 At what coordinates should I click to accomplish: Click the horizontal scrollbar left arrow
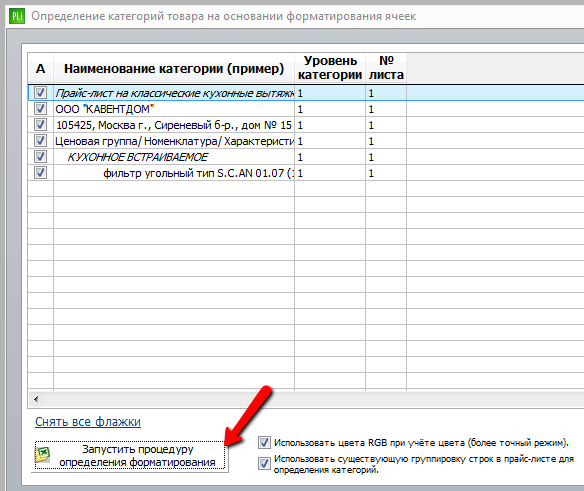36,399
